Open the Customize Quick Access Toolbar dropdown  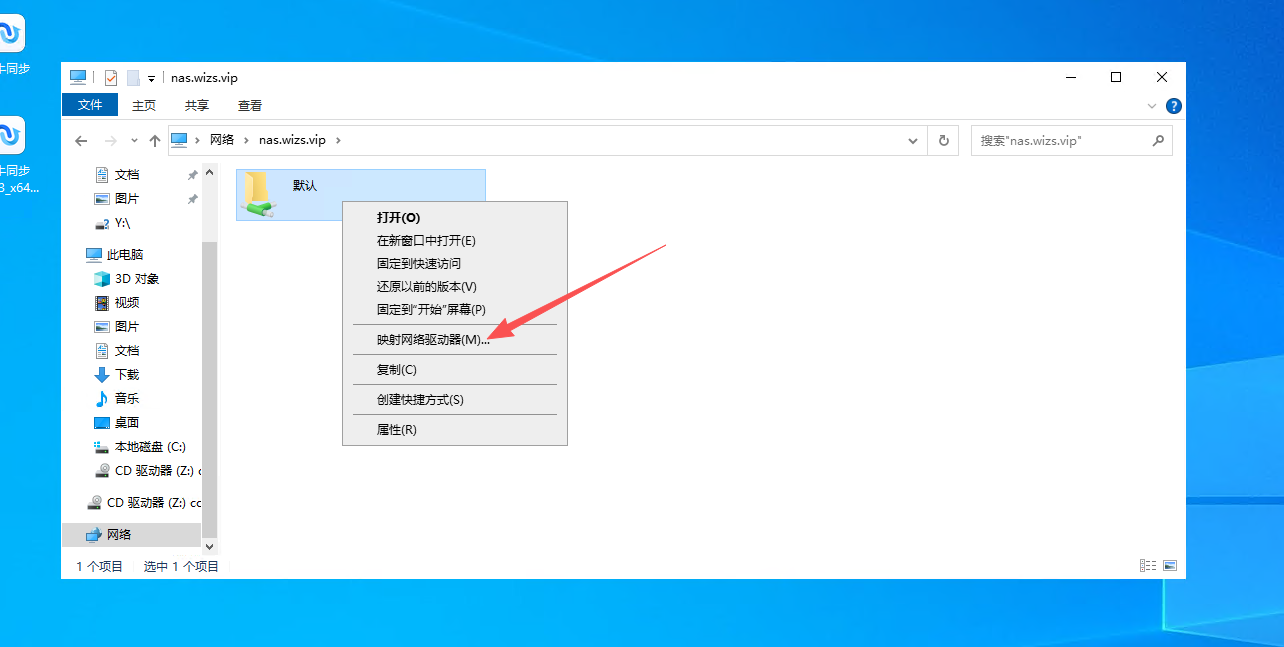coord(152,78)
